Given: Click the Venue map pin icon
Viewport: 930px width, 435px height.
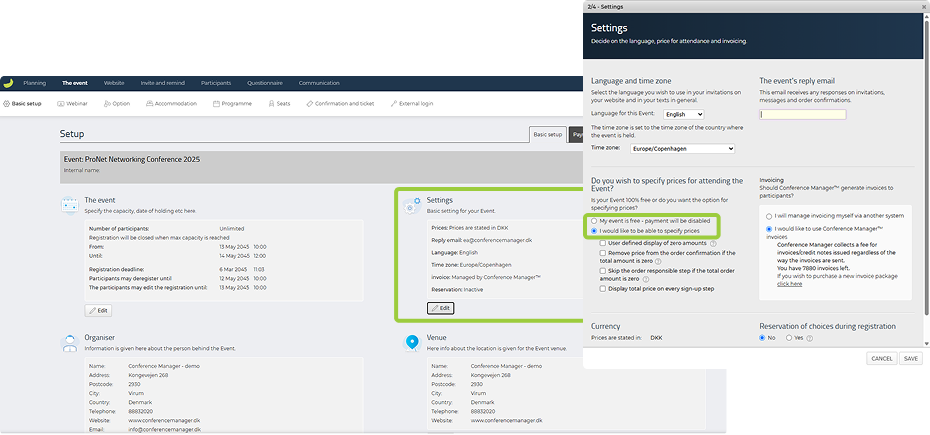Looking at the screenshot, I should 411,343.
